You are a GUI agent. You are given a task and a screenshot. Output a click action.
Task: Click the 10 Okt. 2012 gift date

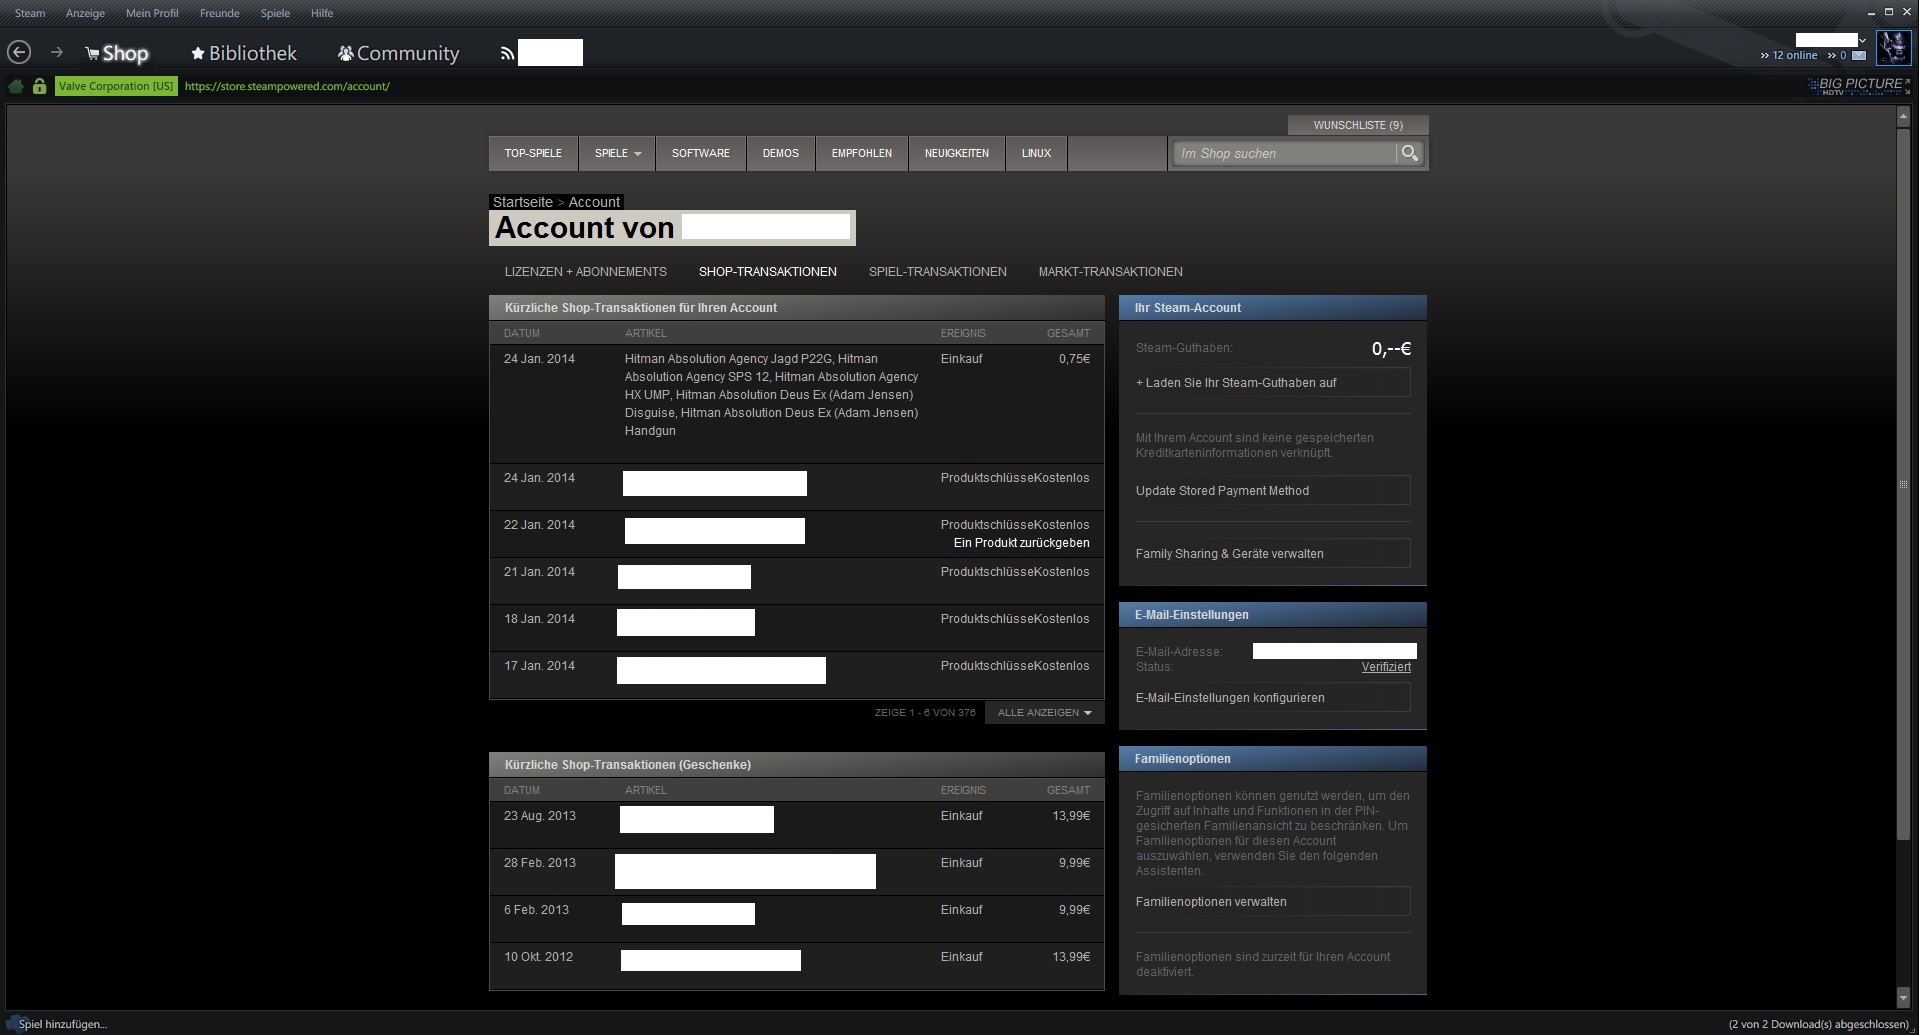(x=539, y=957)
